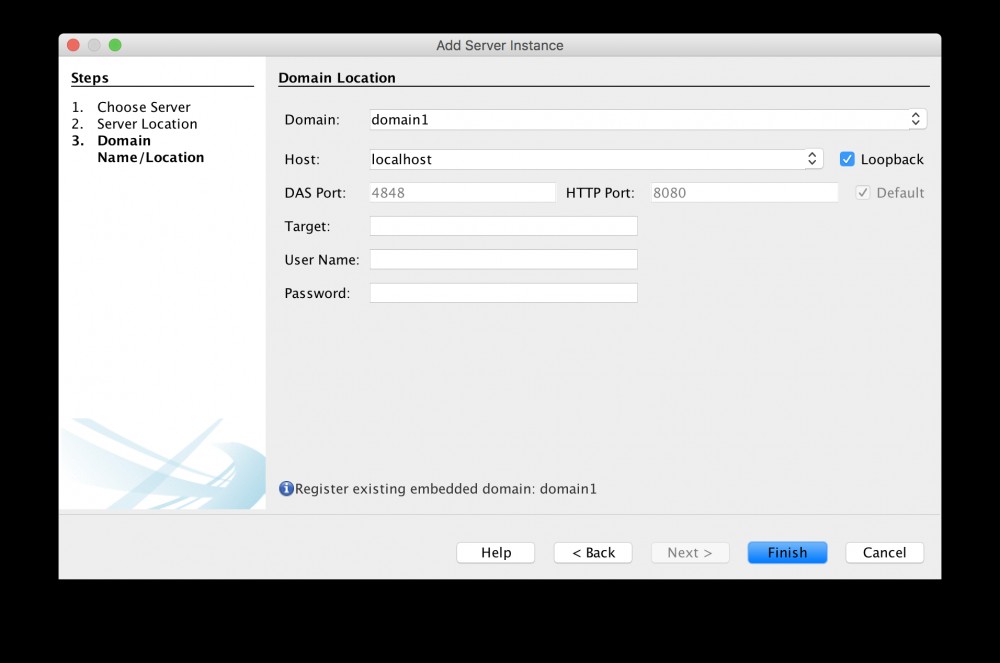The height and width of the screenshot is (663, 1000).
Task: Click the Cancel button
Action: (884, 552)
